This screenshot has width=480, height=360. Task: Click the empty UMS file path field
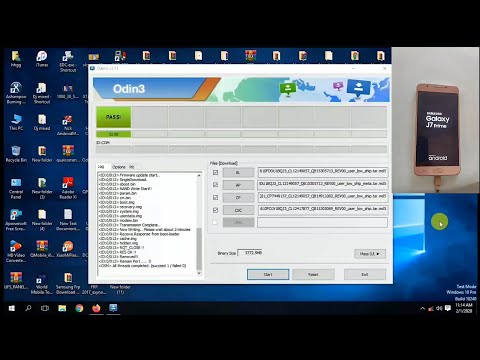click(323, 222)
